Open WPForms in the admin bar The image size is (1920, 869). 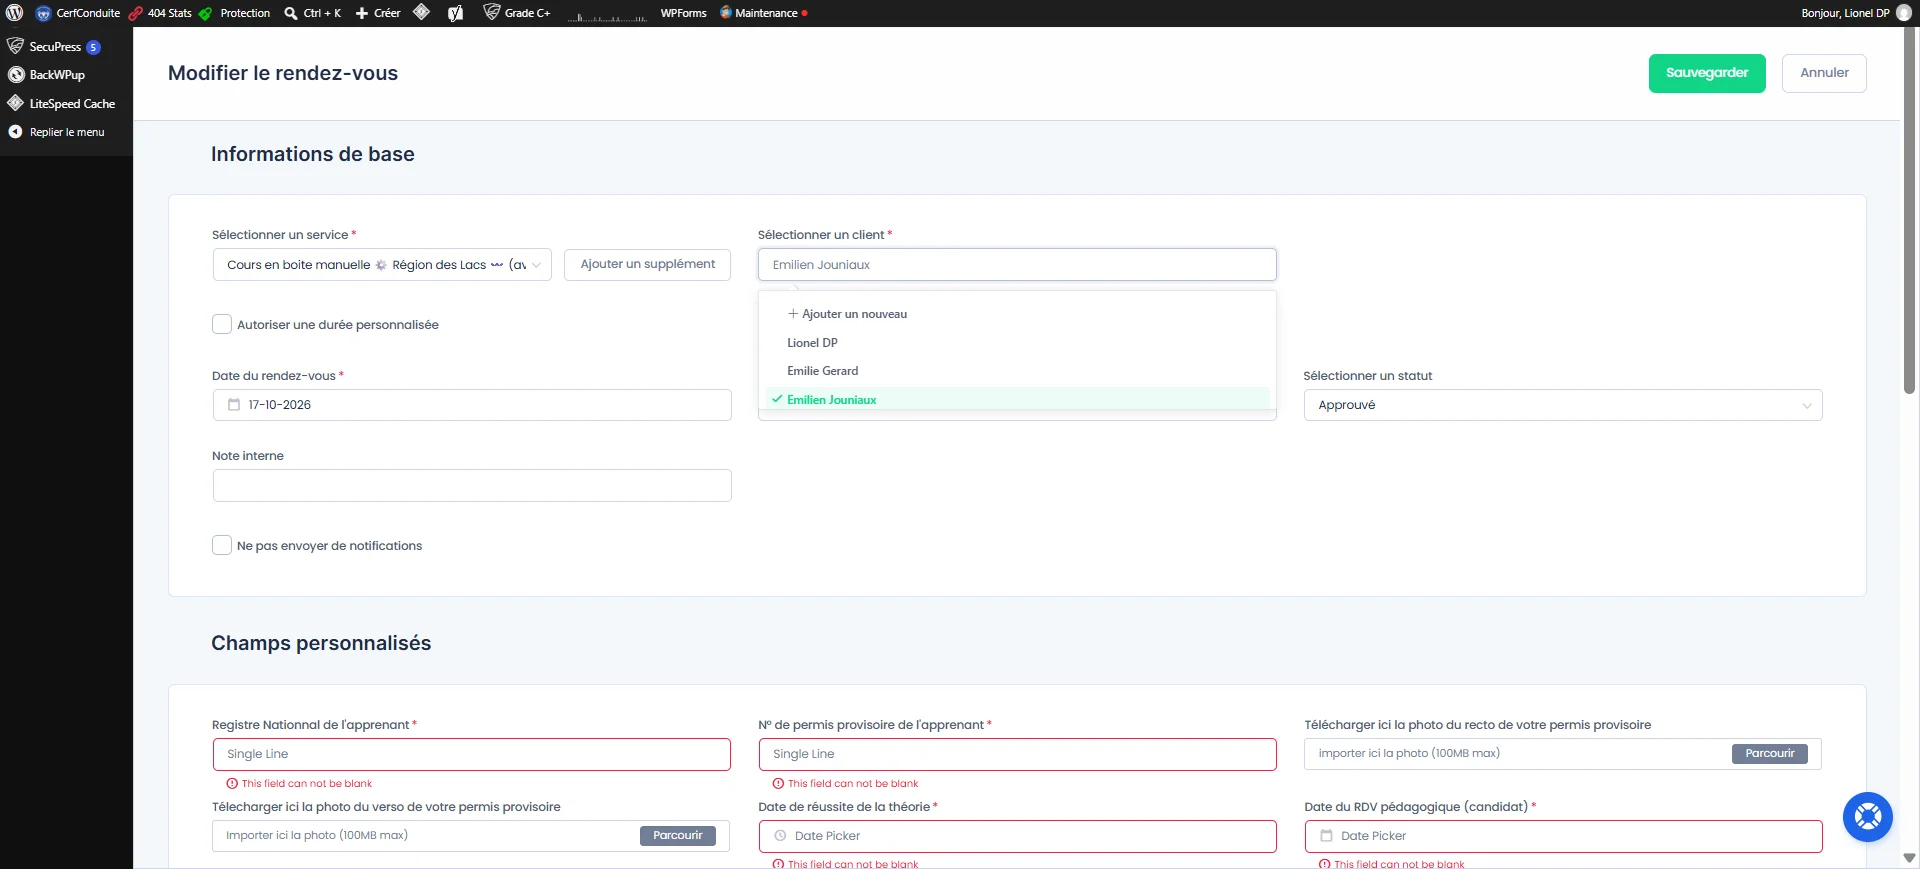click(683, 13)
